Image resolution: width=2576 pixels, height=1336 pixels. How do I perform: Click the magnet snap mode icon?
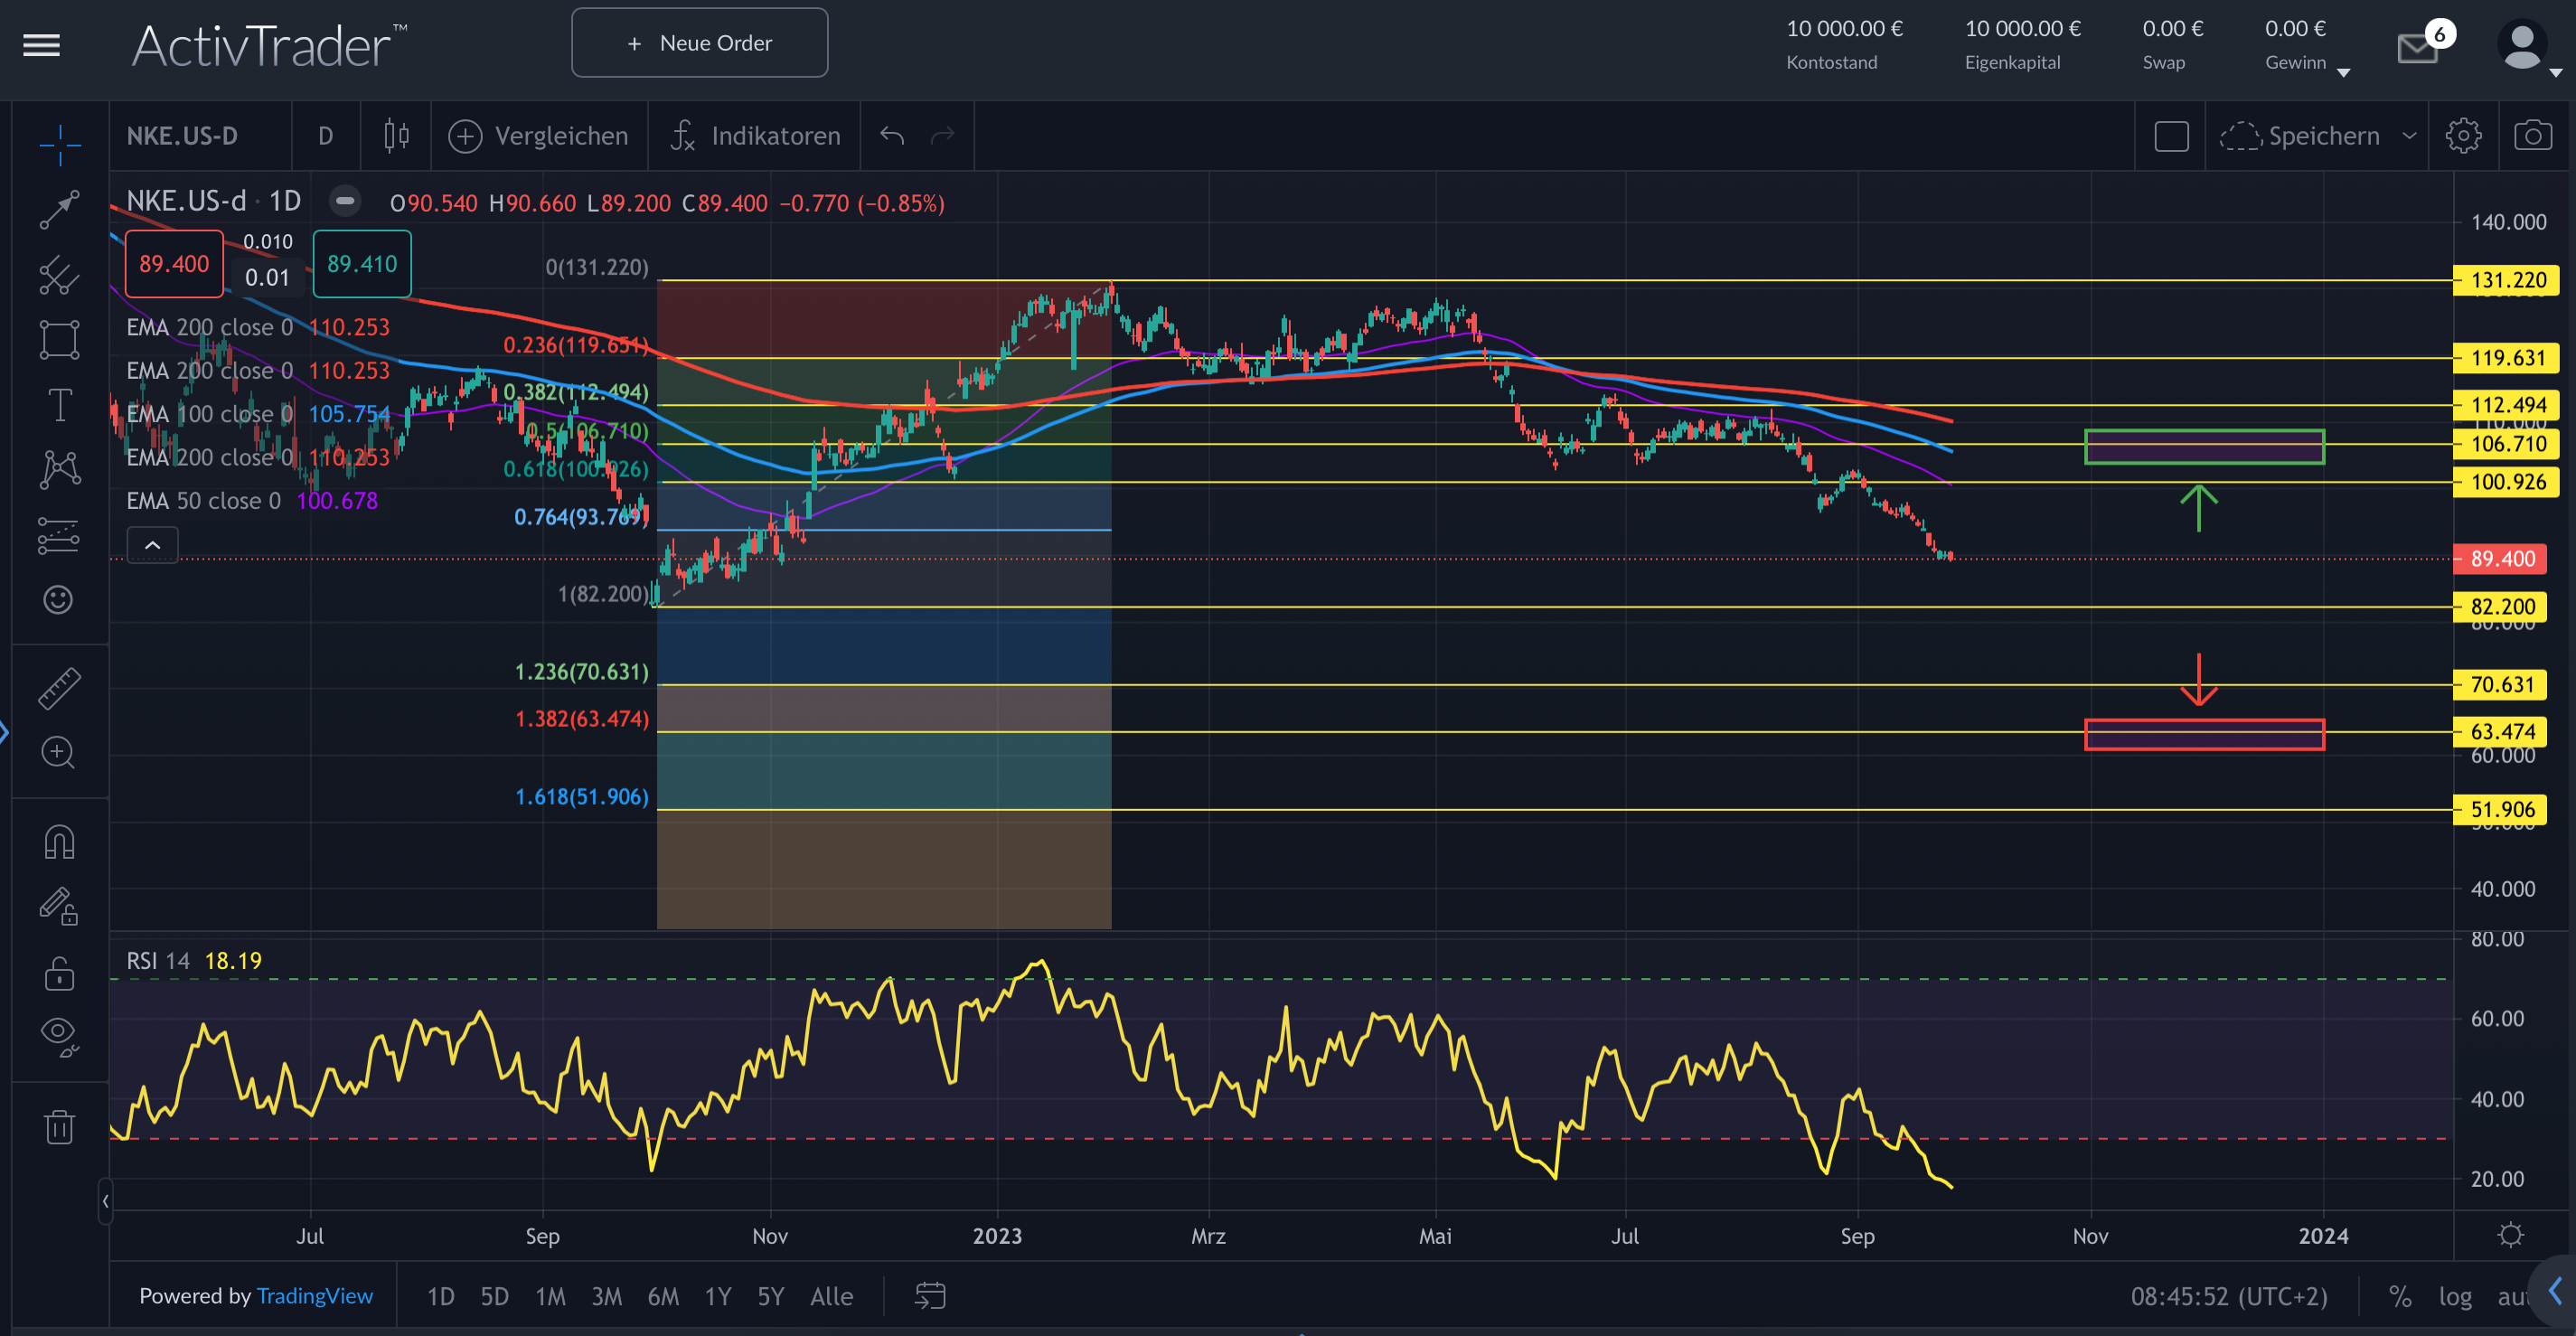click(59, 842)
